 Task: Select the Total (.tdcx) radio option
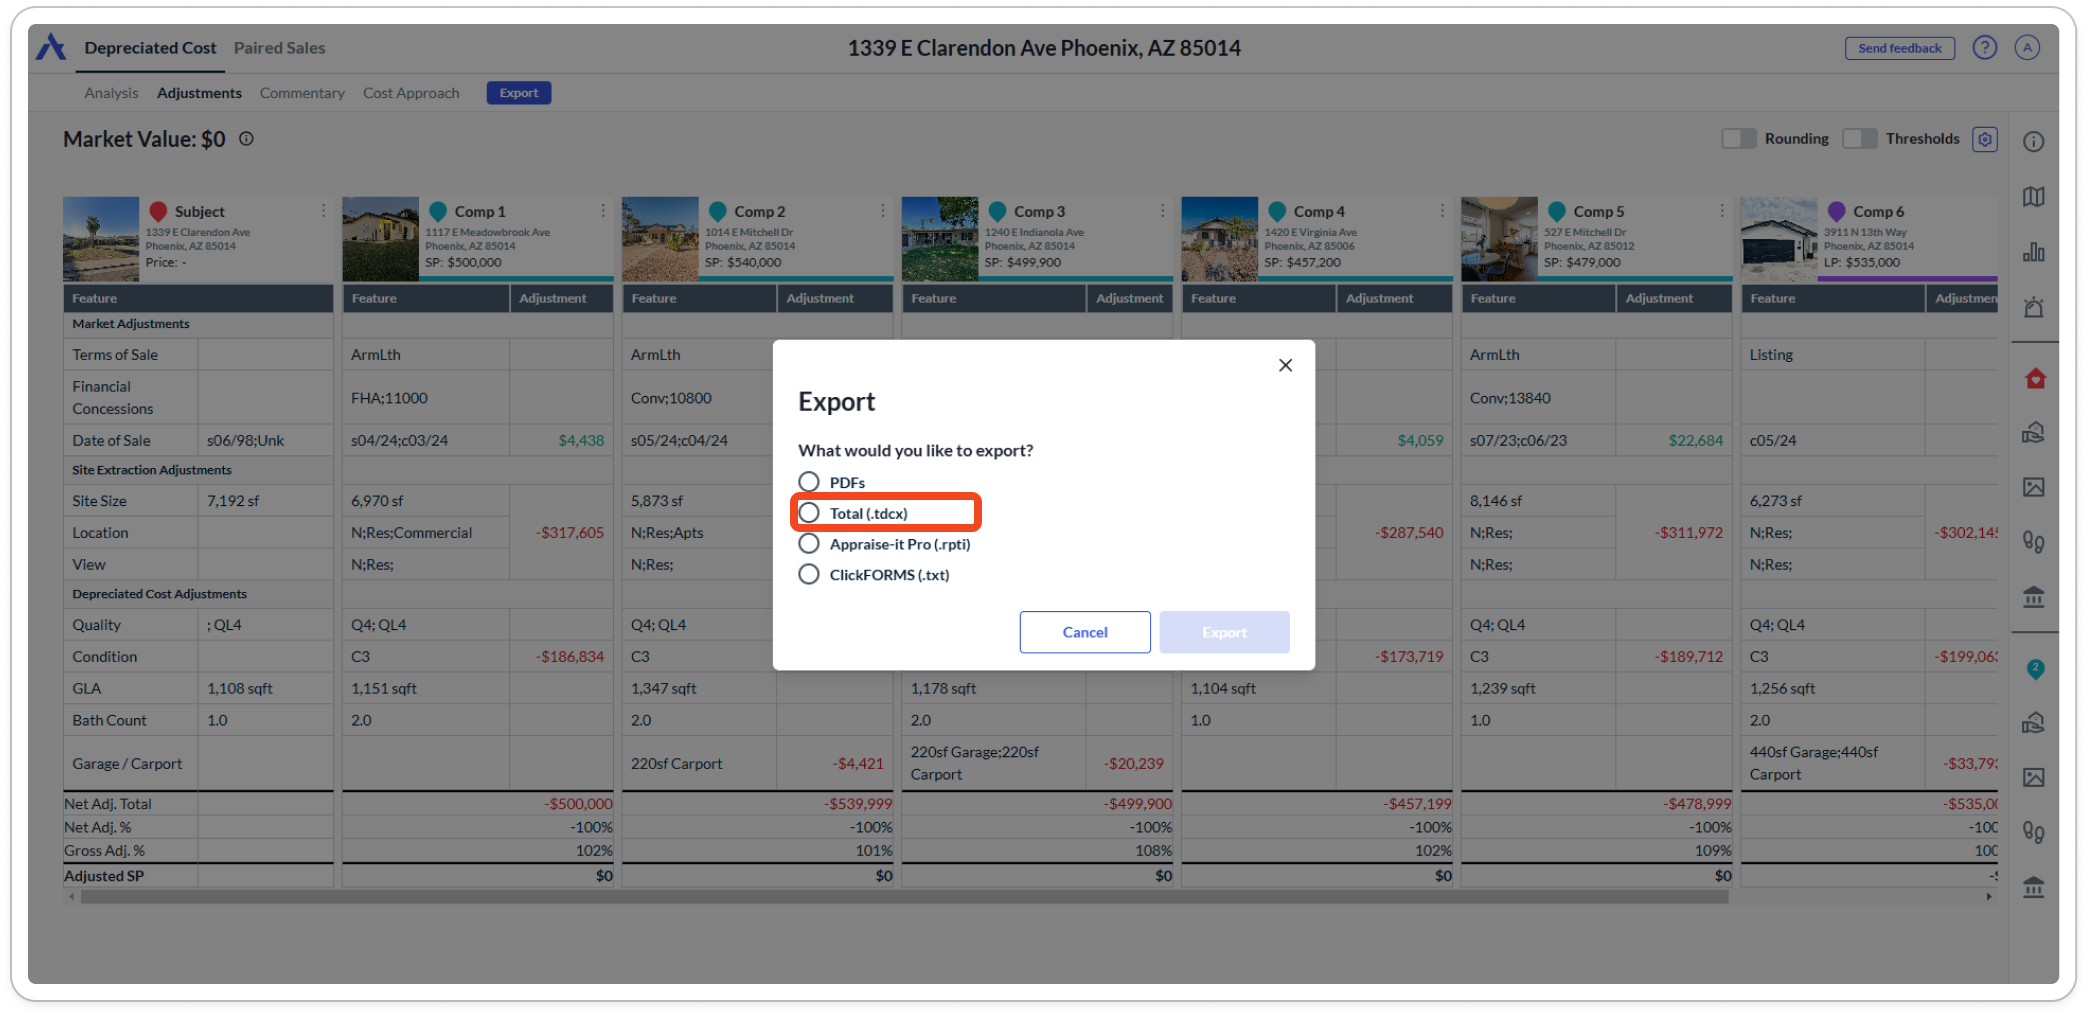[809, 513]
